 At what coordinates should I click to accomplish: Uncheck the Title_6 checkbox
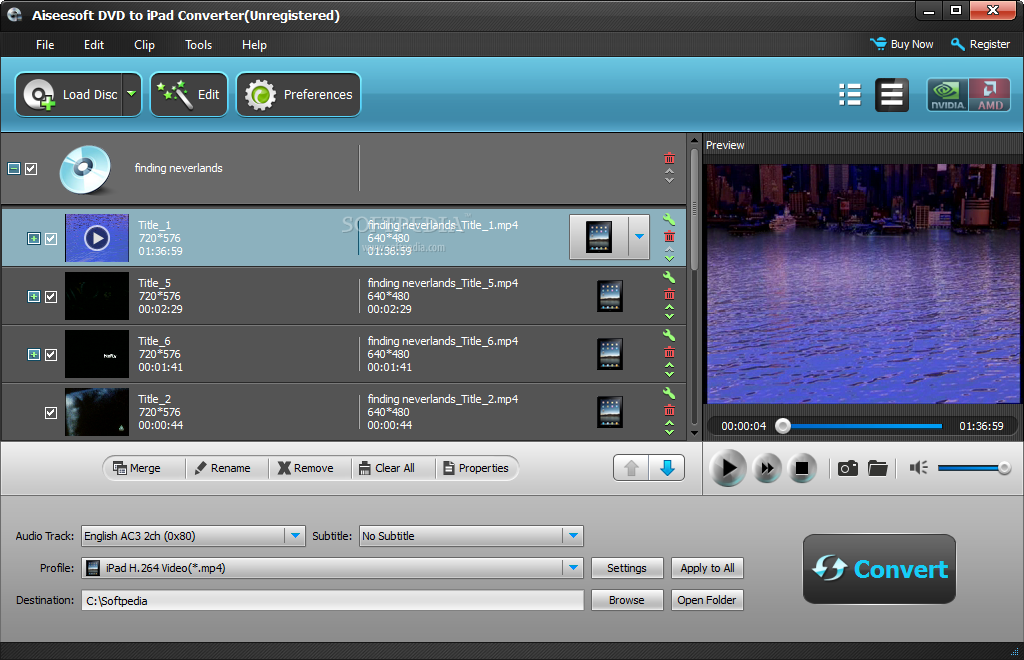click(x=51, y=355)
